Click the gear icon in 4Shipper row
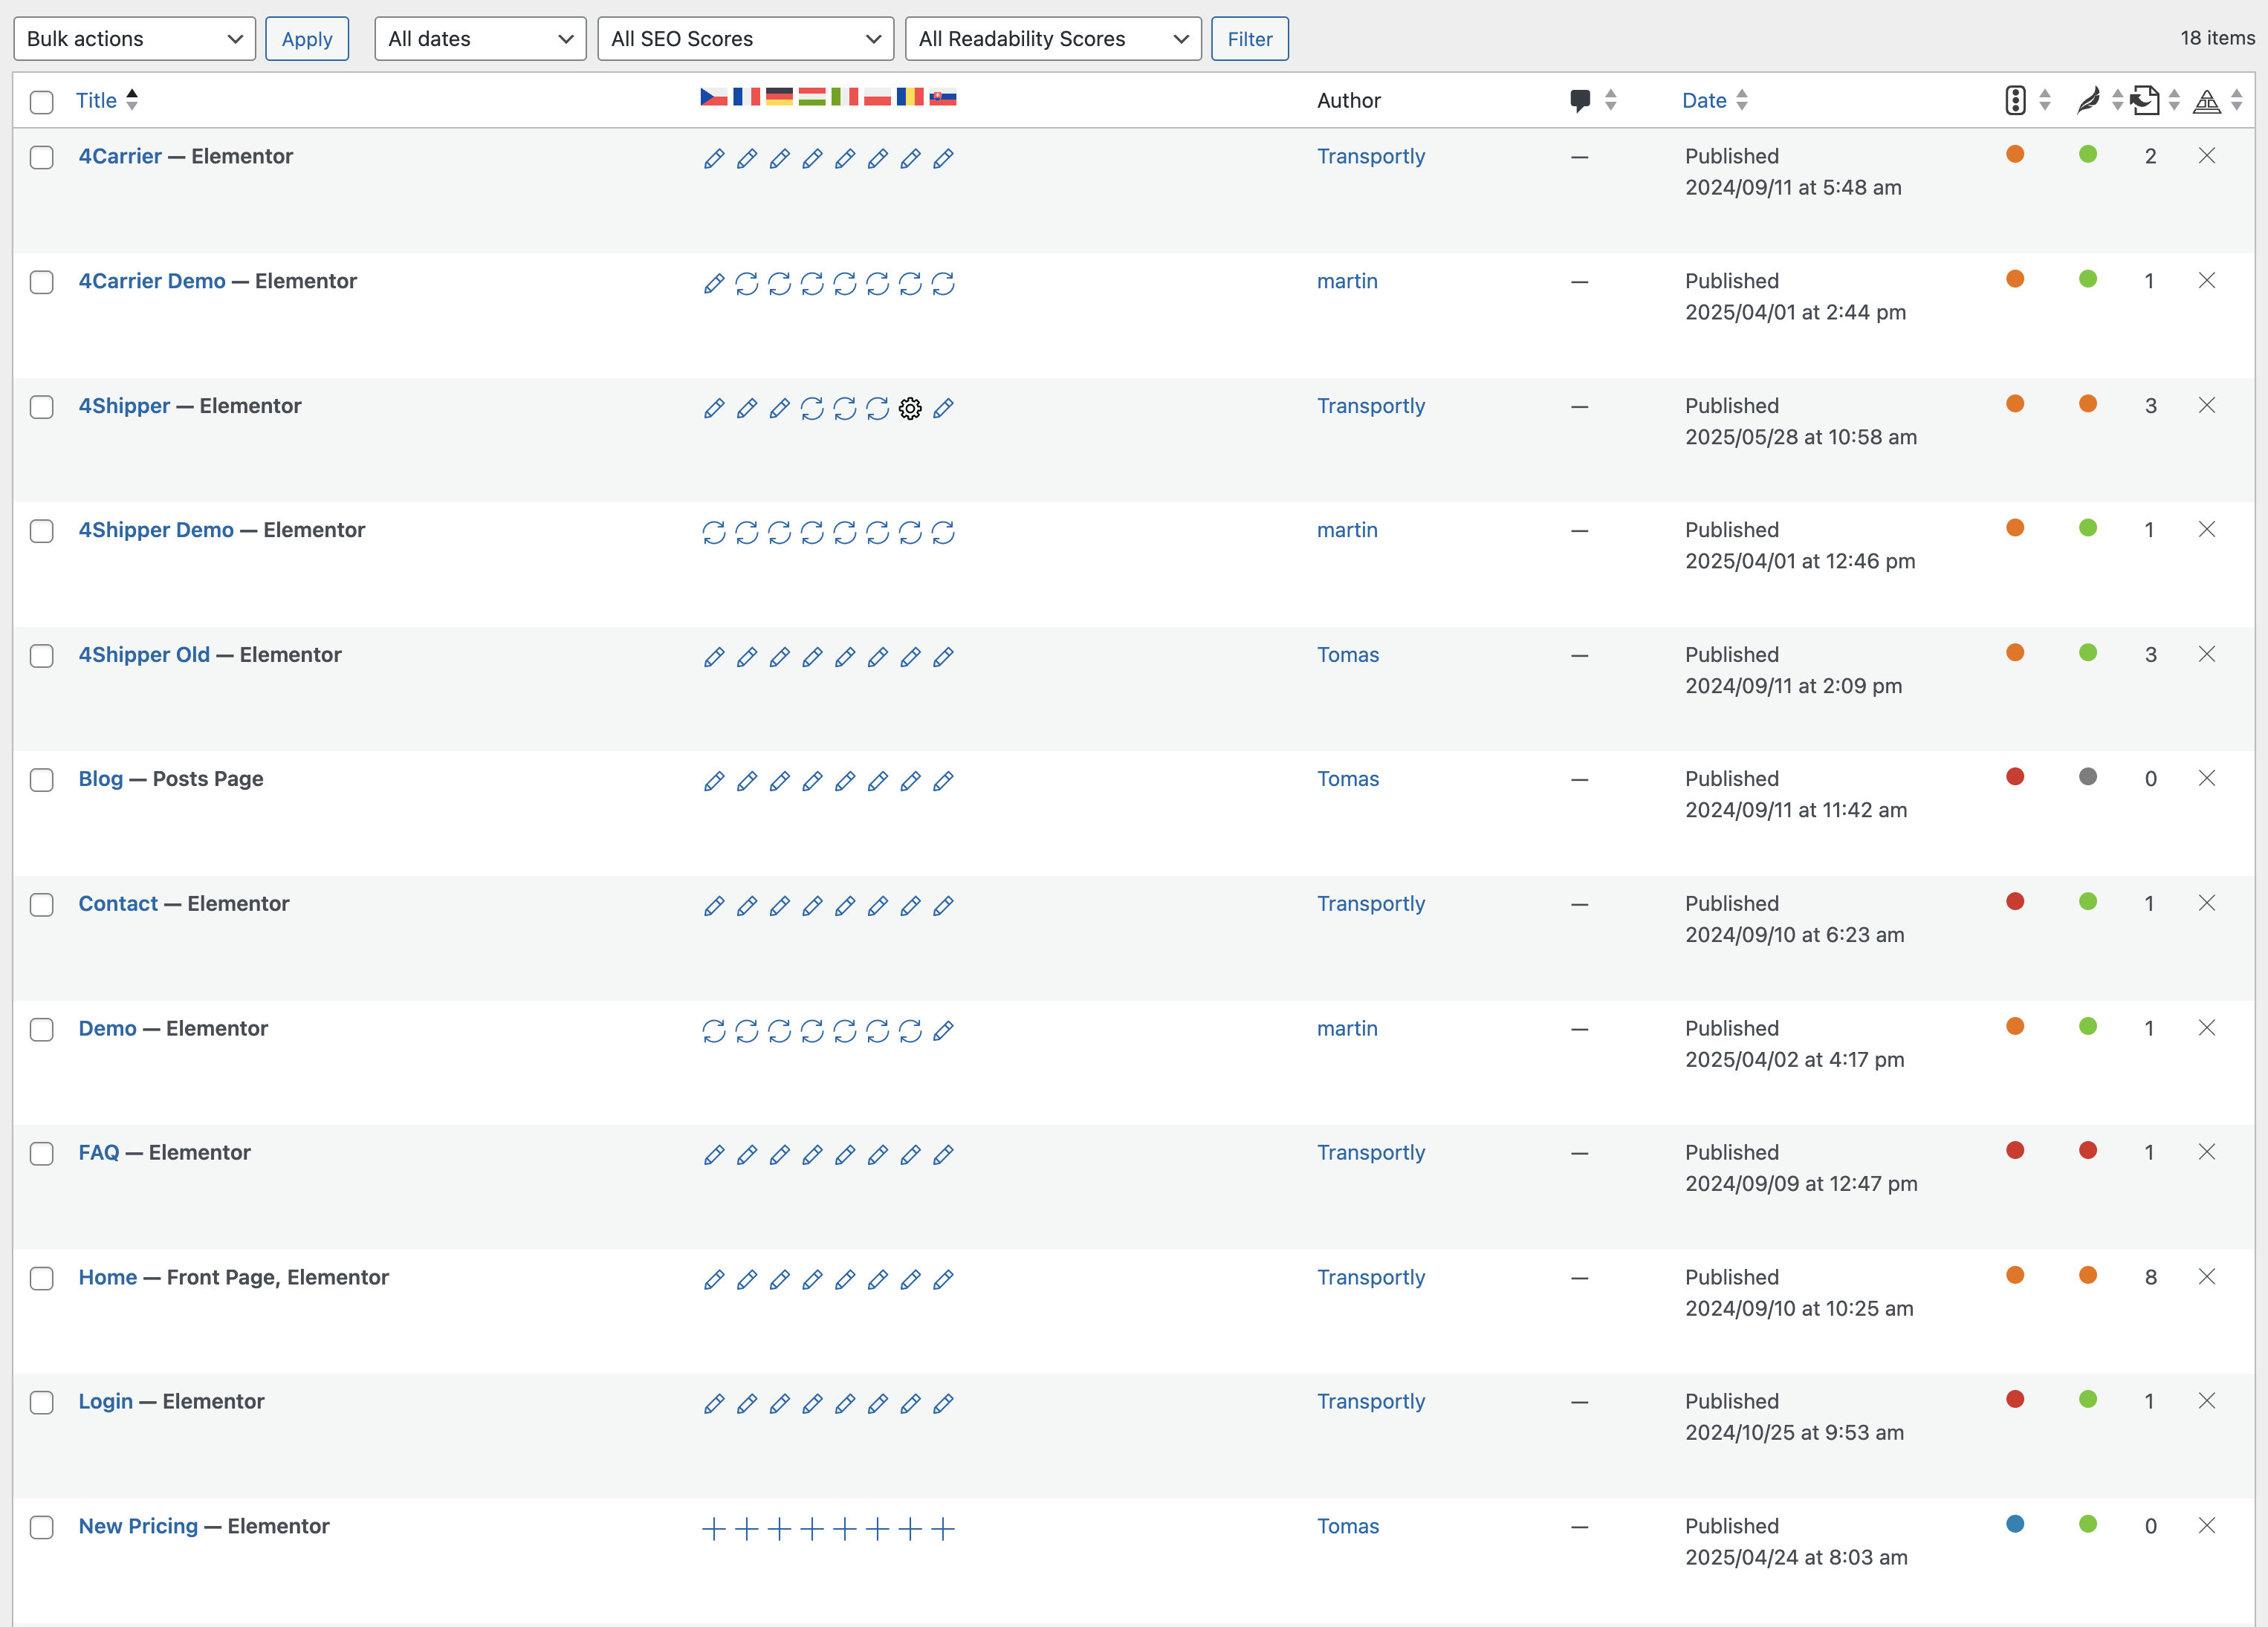Image resolution: width=2268 pixels, height=1627 pixels. click(909, 408)
